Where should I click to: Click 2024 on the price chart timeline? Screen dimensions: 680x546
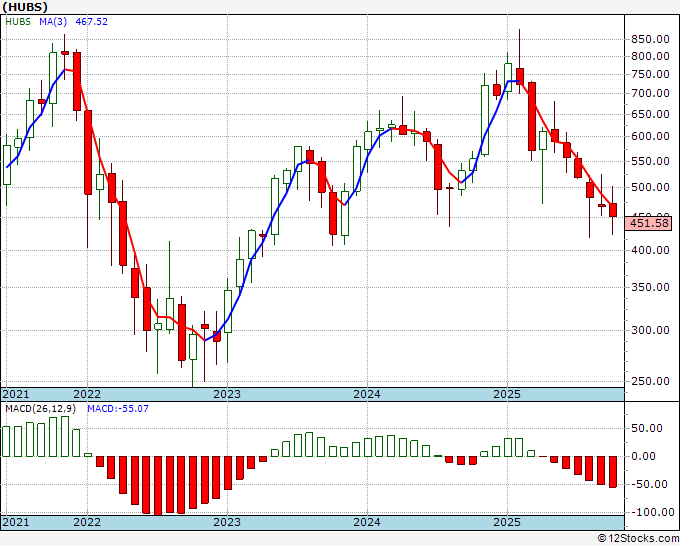point(367,394)
